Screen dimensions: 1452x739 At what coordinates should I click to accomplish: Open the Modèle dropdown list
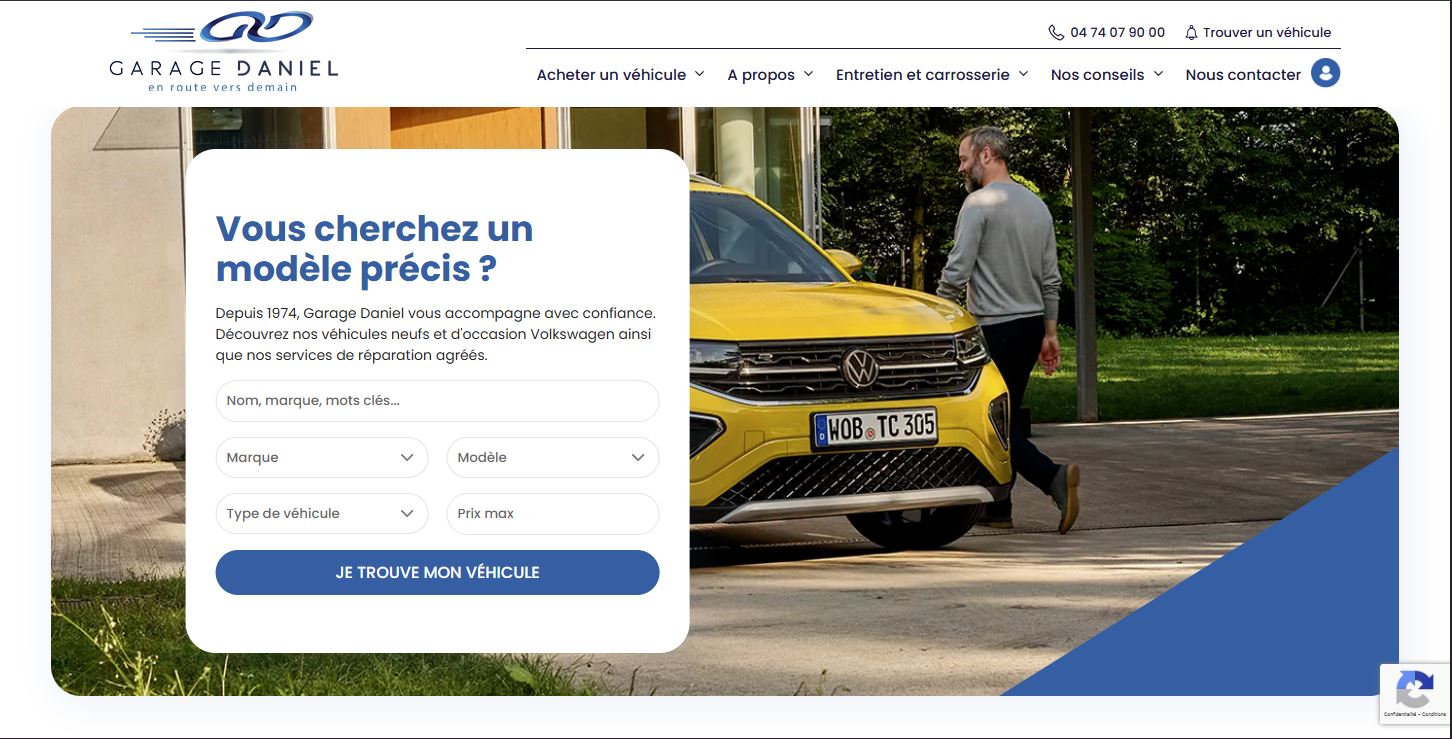pyautogui.click(x=553, y=457)
